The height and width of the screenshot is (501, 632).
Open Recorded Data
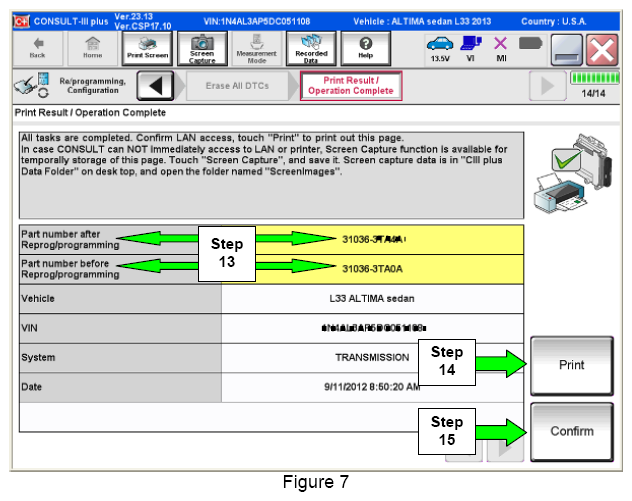[x=311, y=48]
